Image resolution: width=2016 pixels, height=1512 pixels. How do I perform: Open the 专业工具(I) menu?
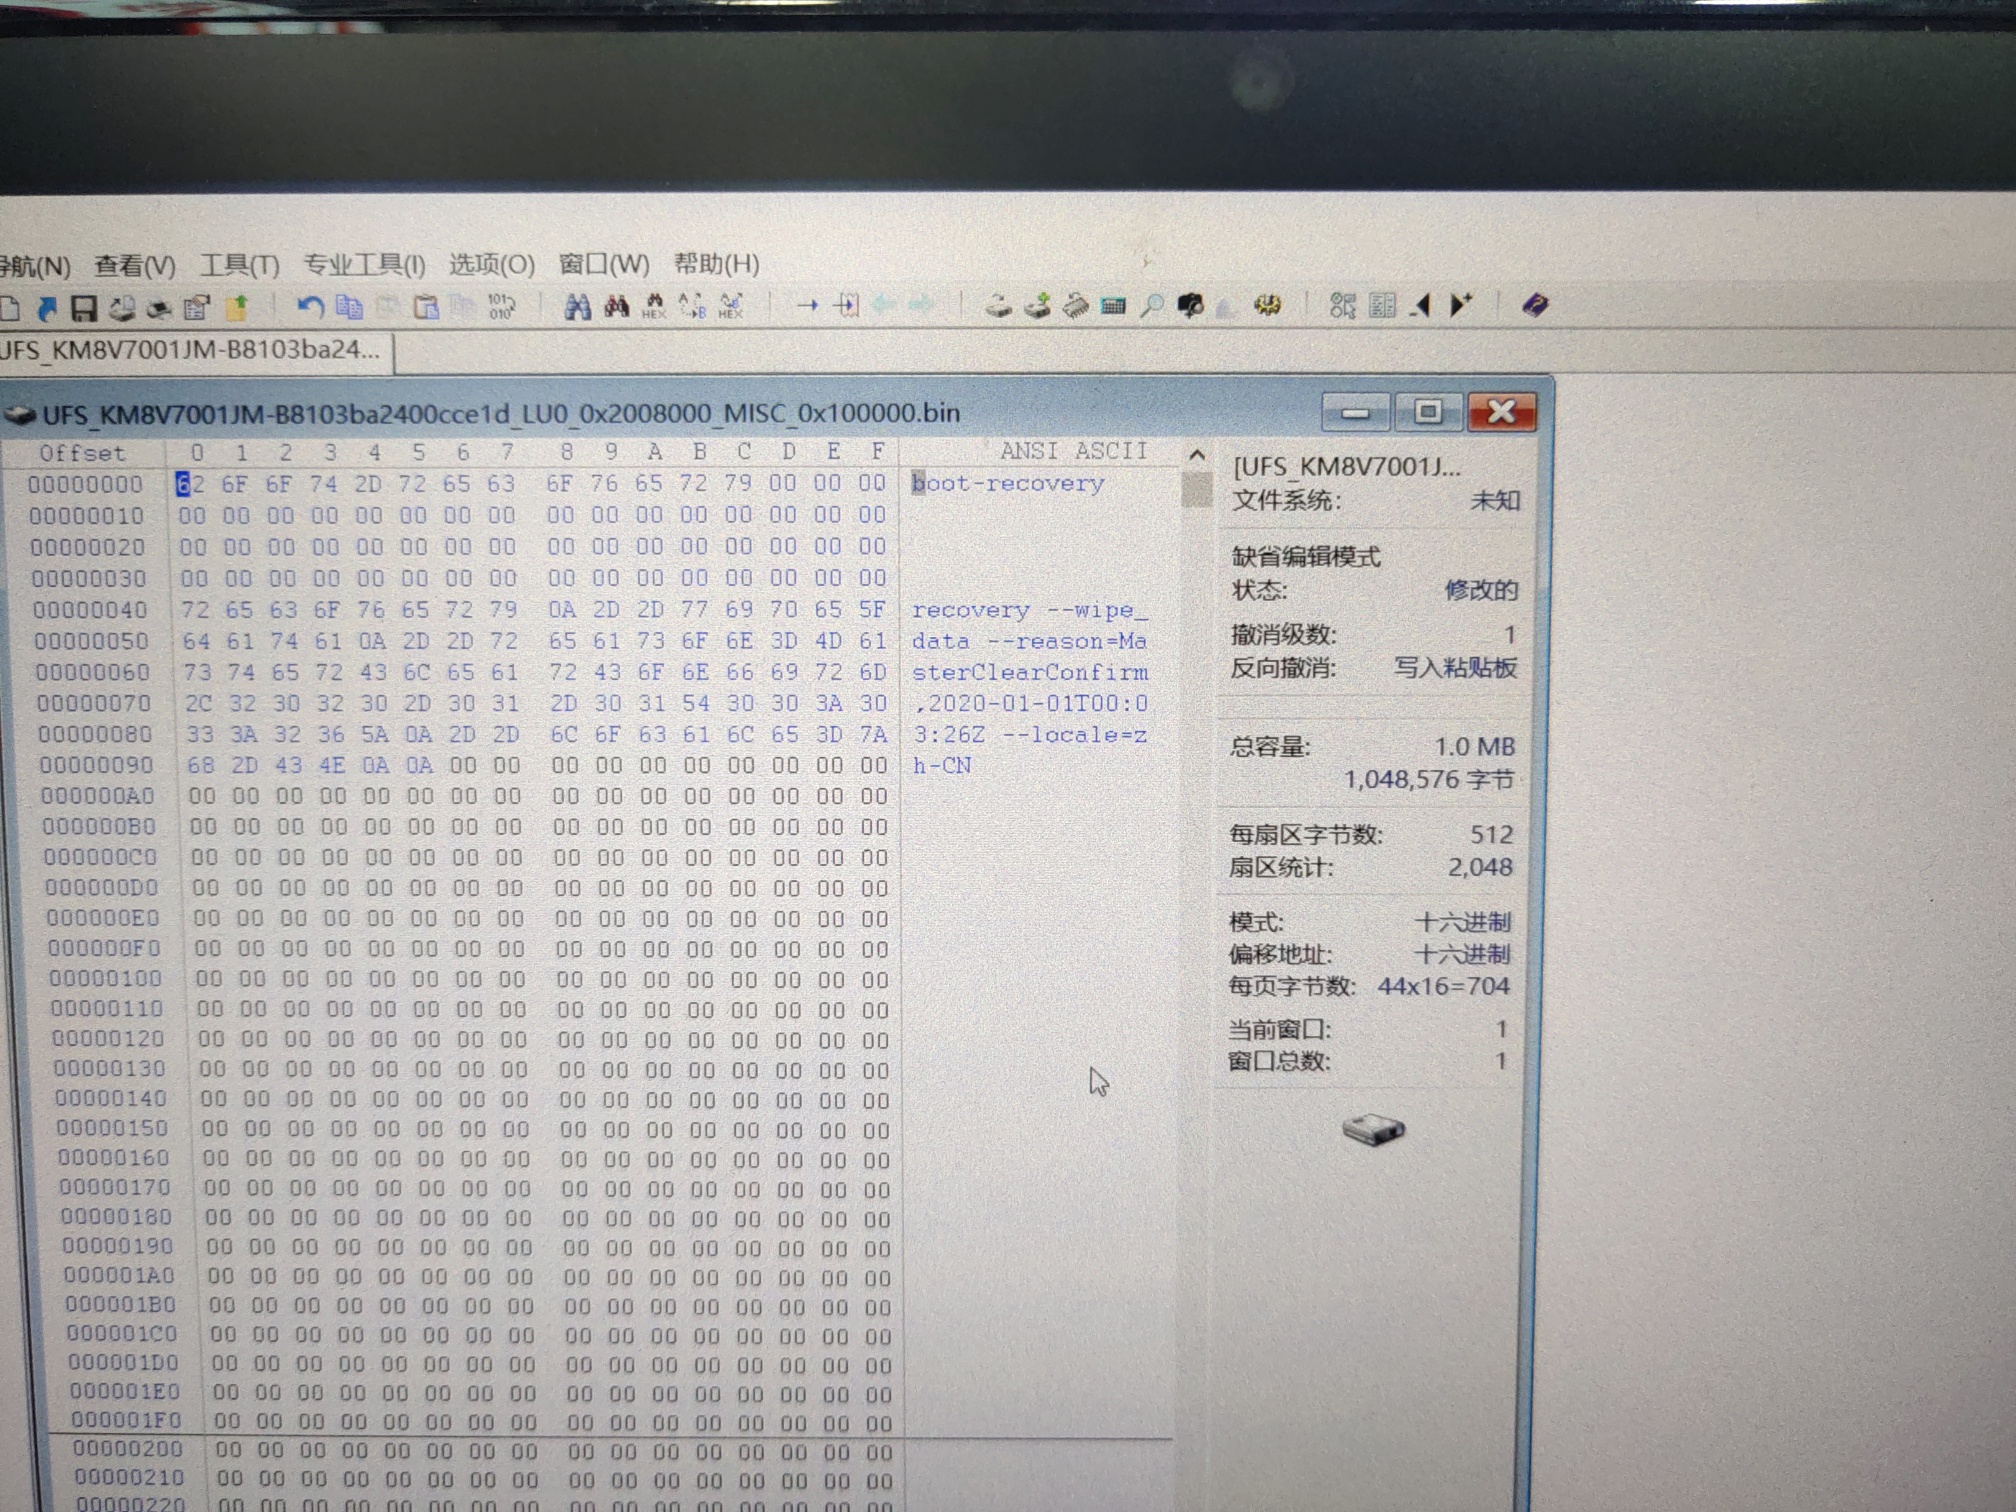(364, 265)
